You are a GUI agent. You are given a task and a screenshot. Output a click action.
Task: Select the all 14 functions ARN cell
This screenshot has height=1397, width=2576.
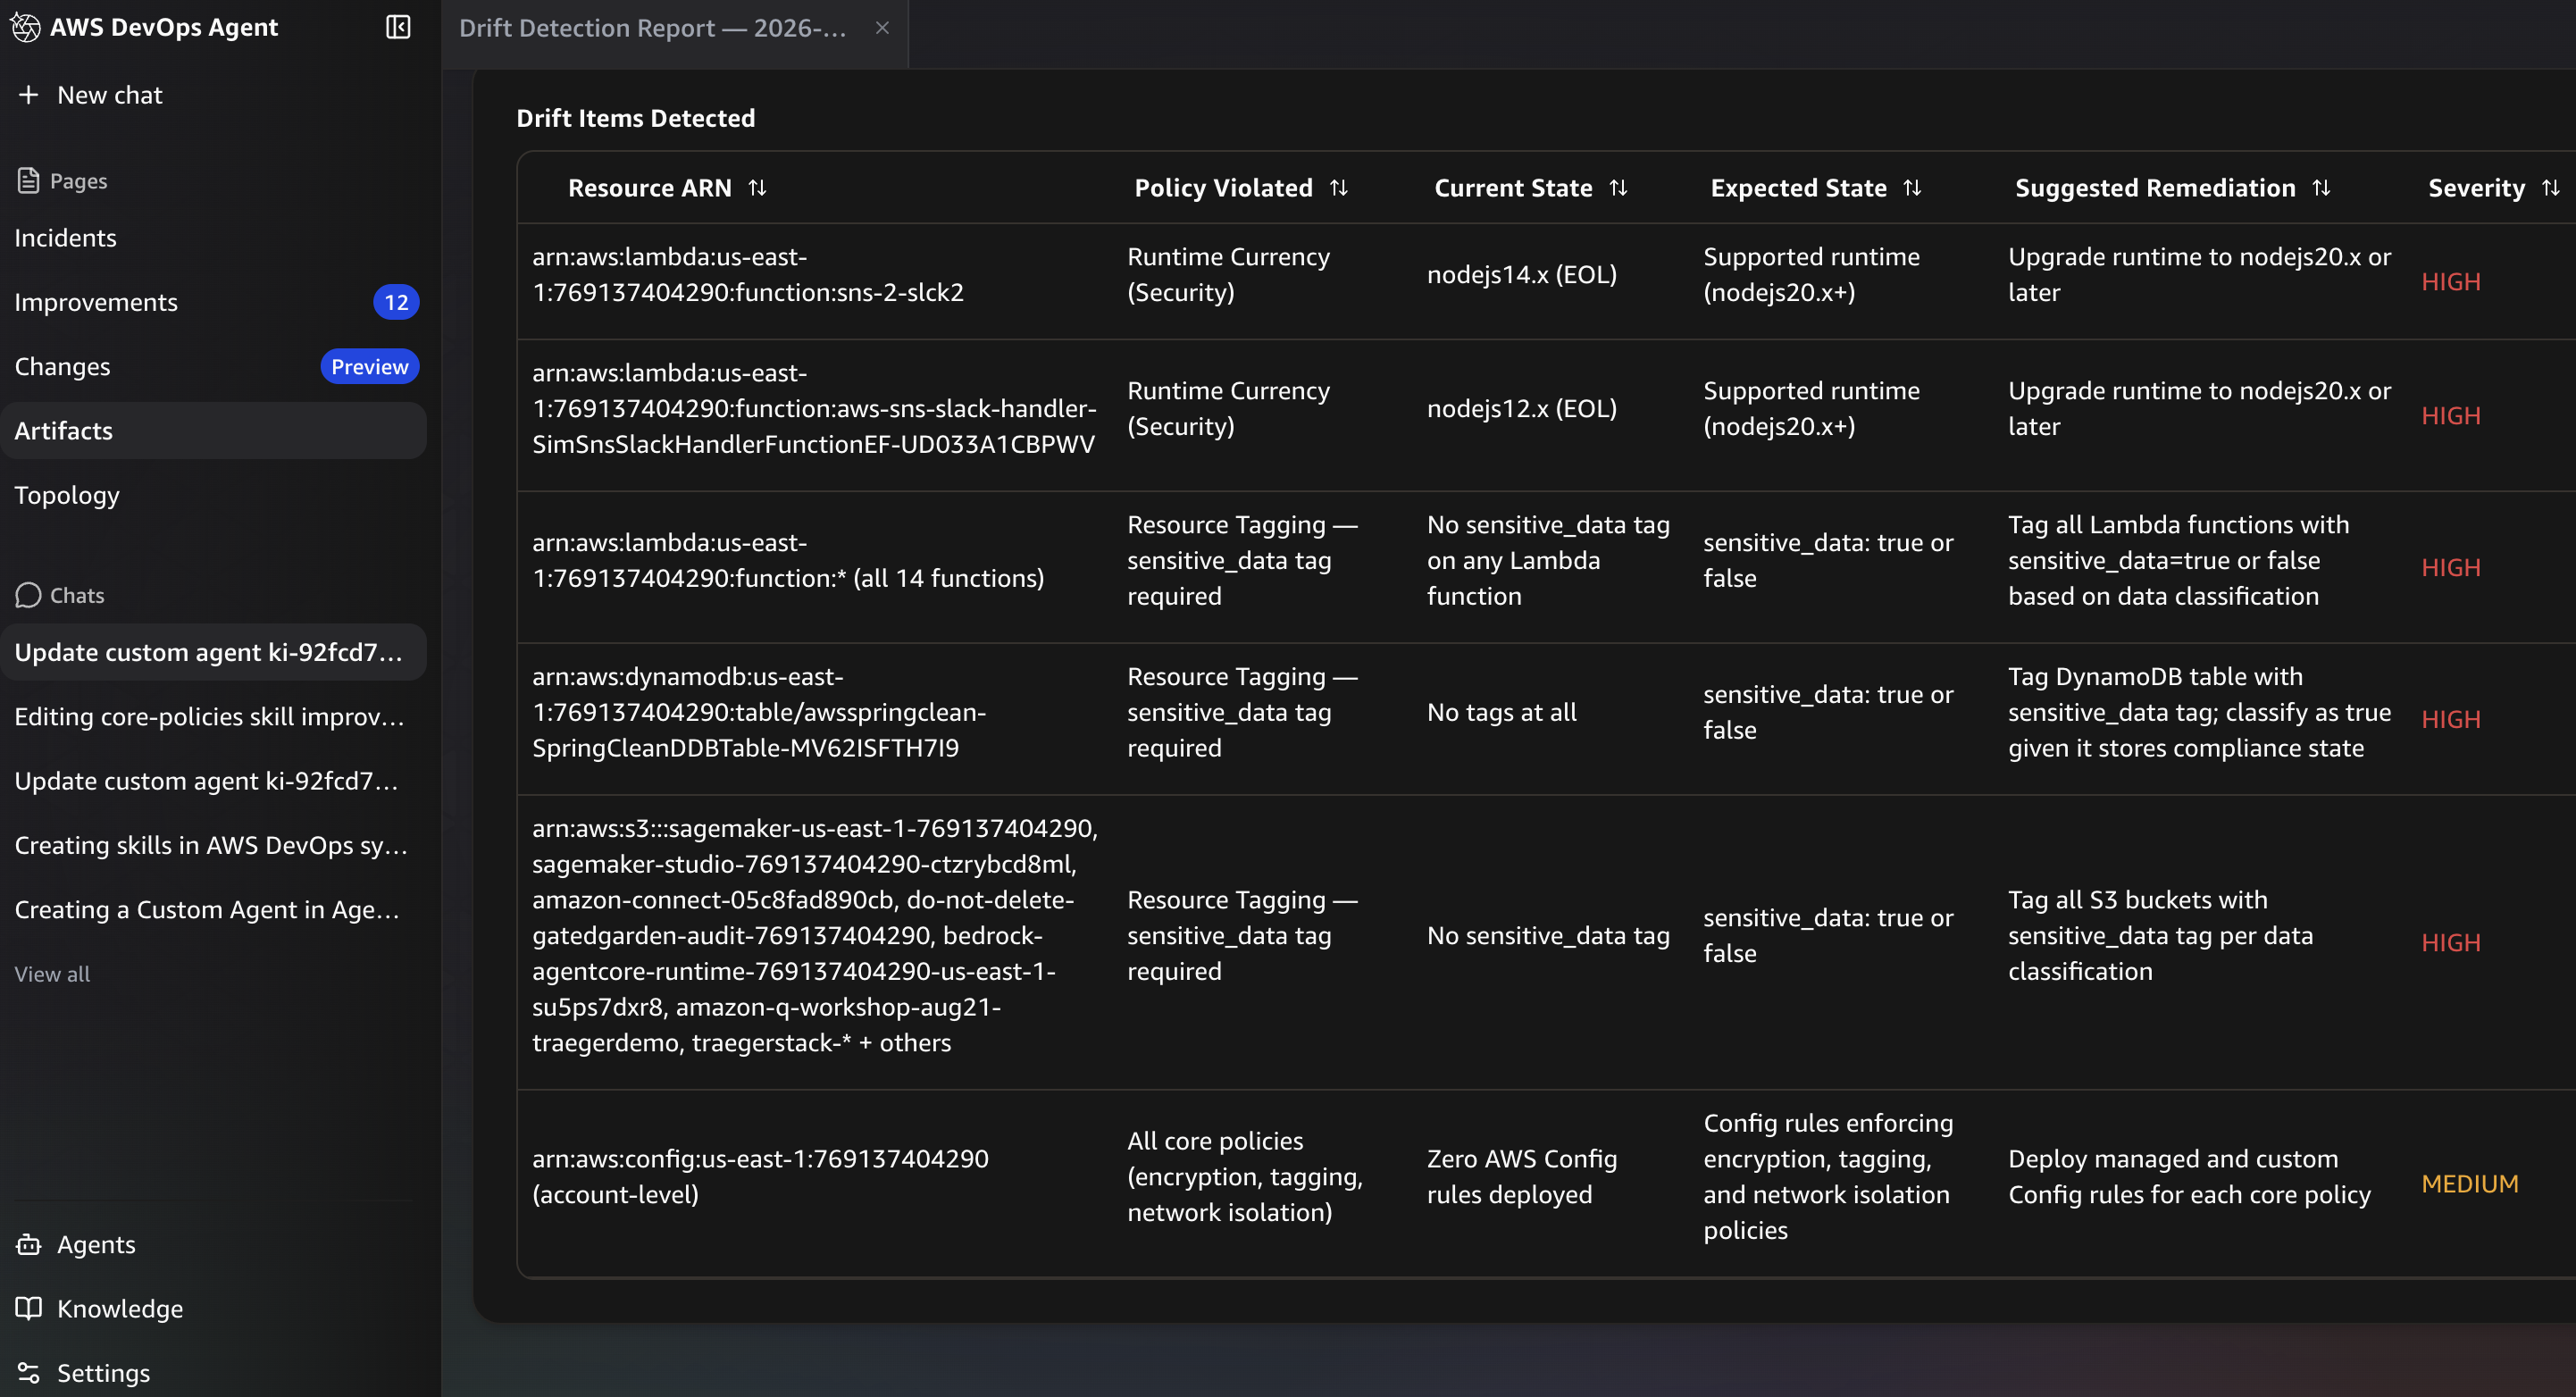(788, 560)
